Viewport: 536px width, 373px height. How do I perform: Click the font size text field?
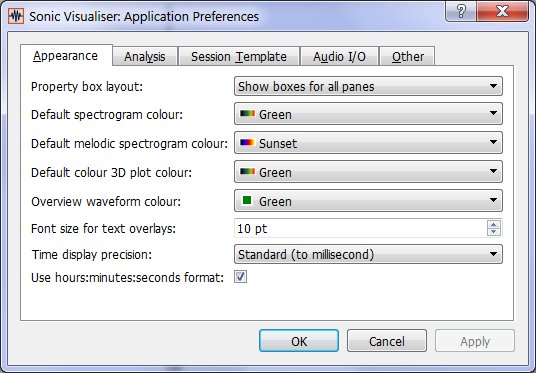[361, 228]
